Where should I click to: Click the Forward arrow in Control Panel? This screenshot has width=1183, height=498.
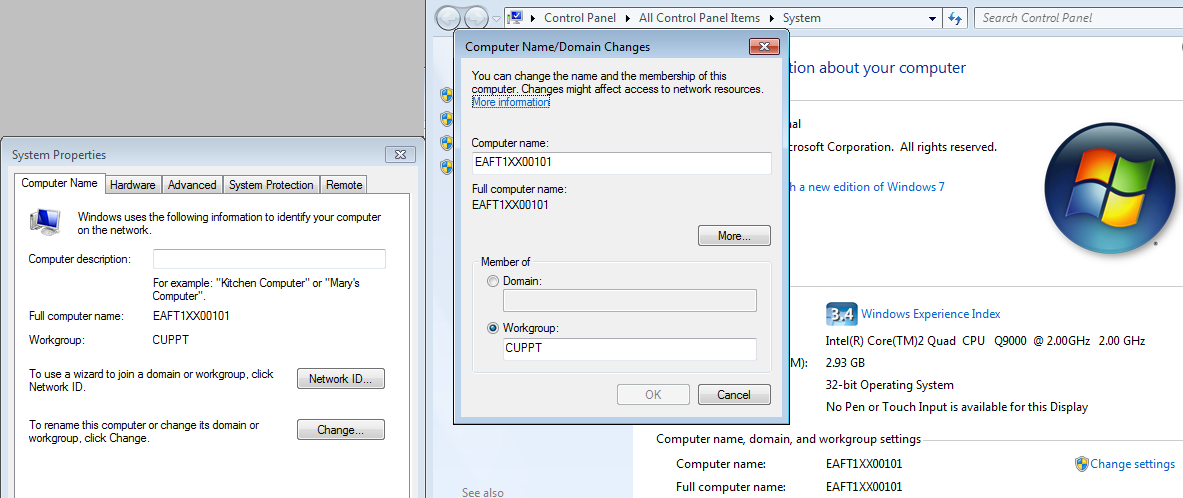477,18
